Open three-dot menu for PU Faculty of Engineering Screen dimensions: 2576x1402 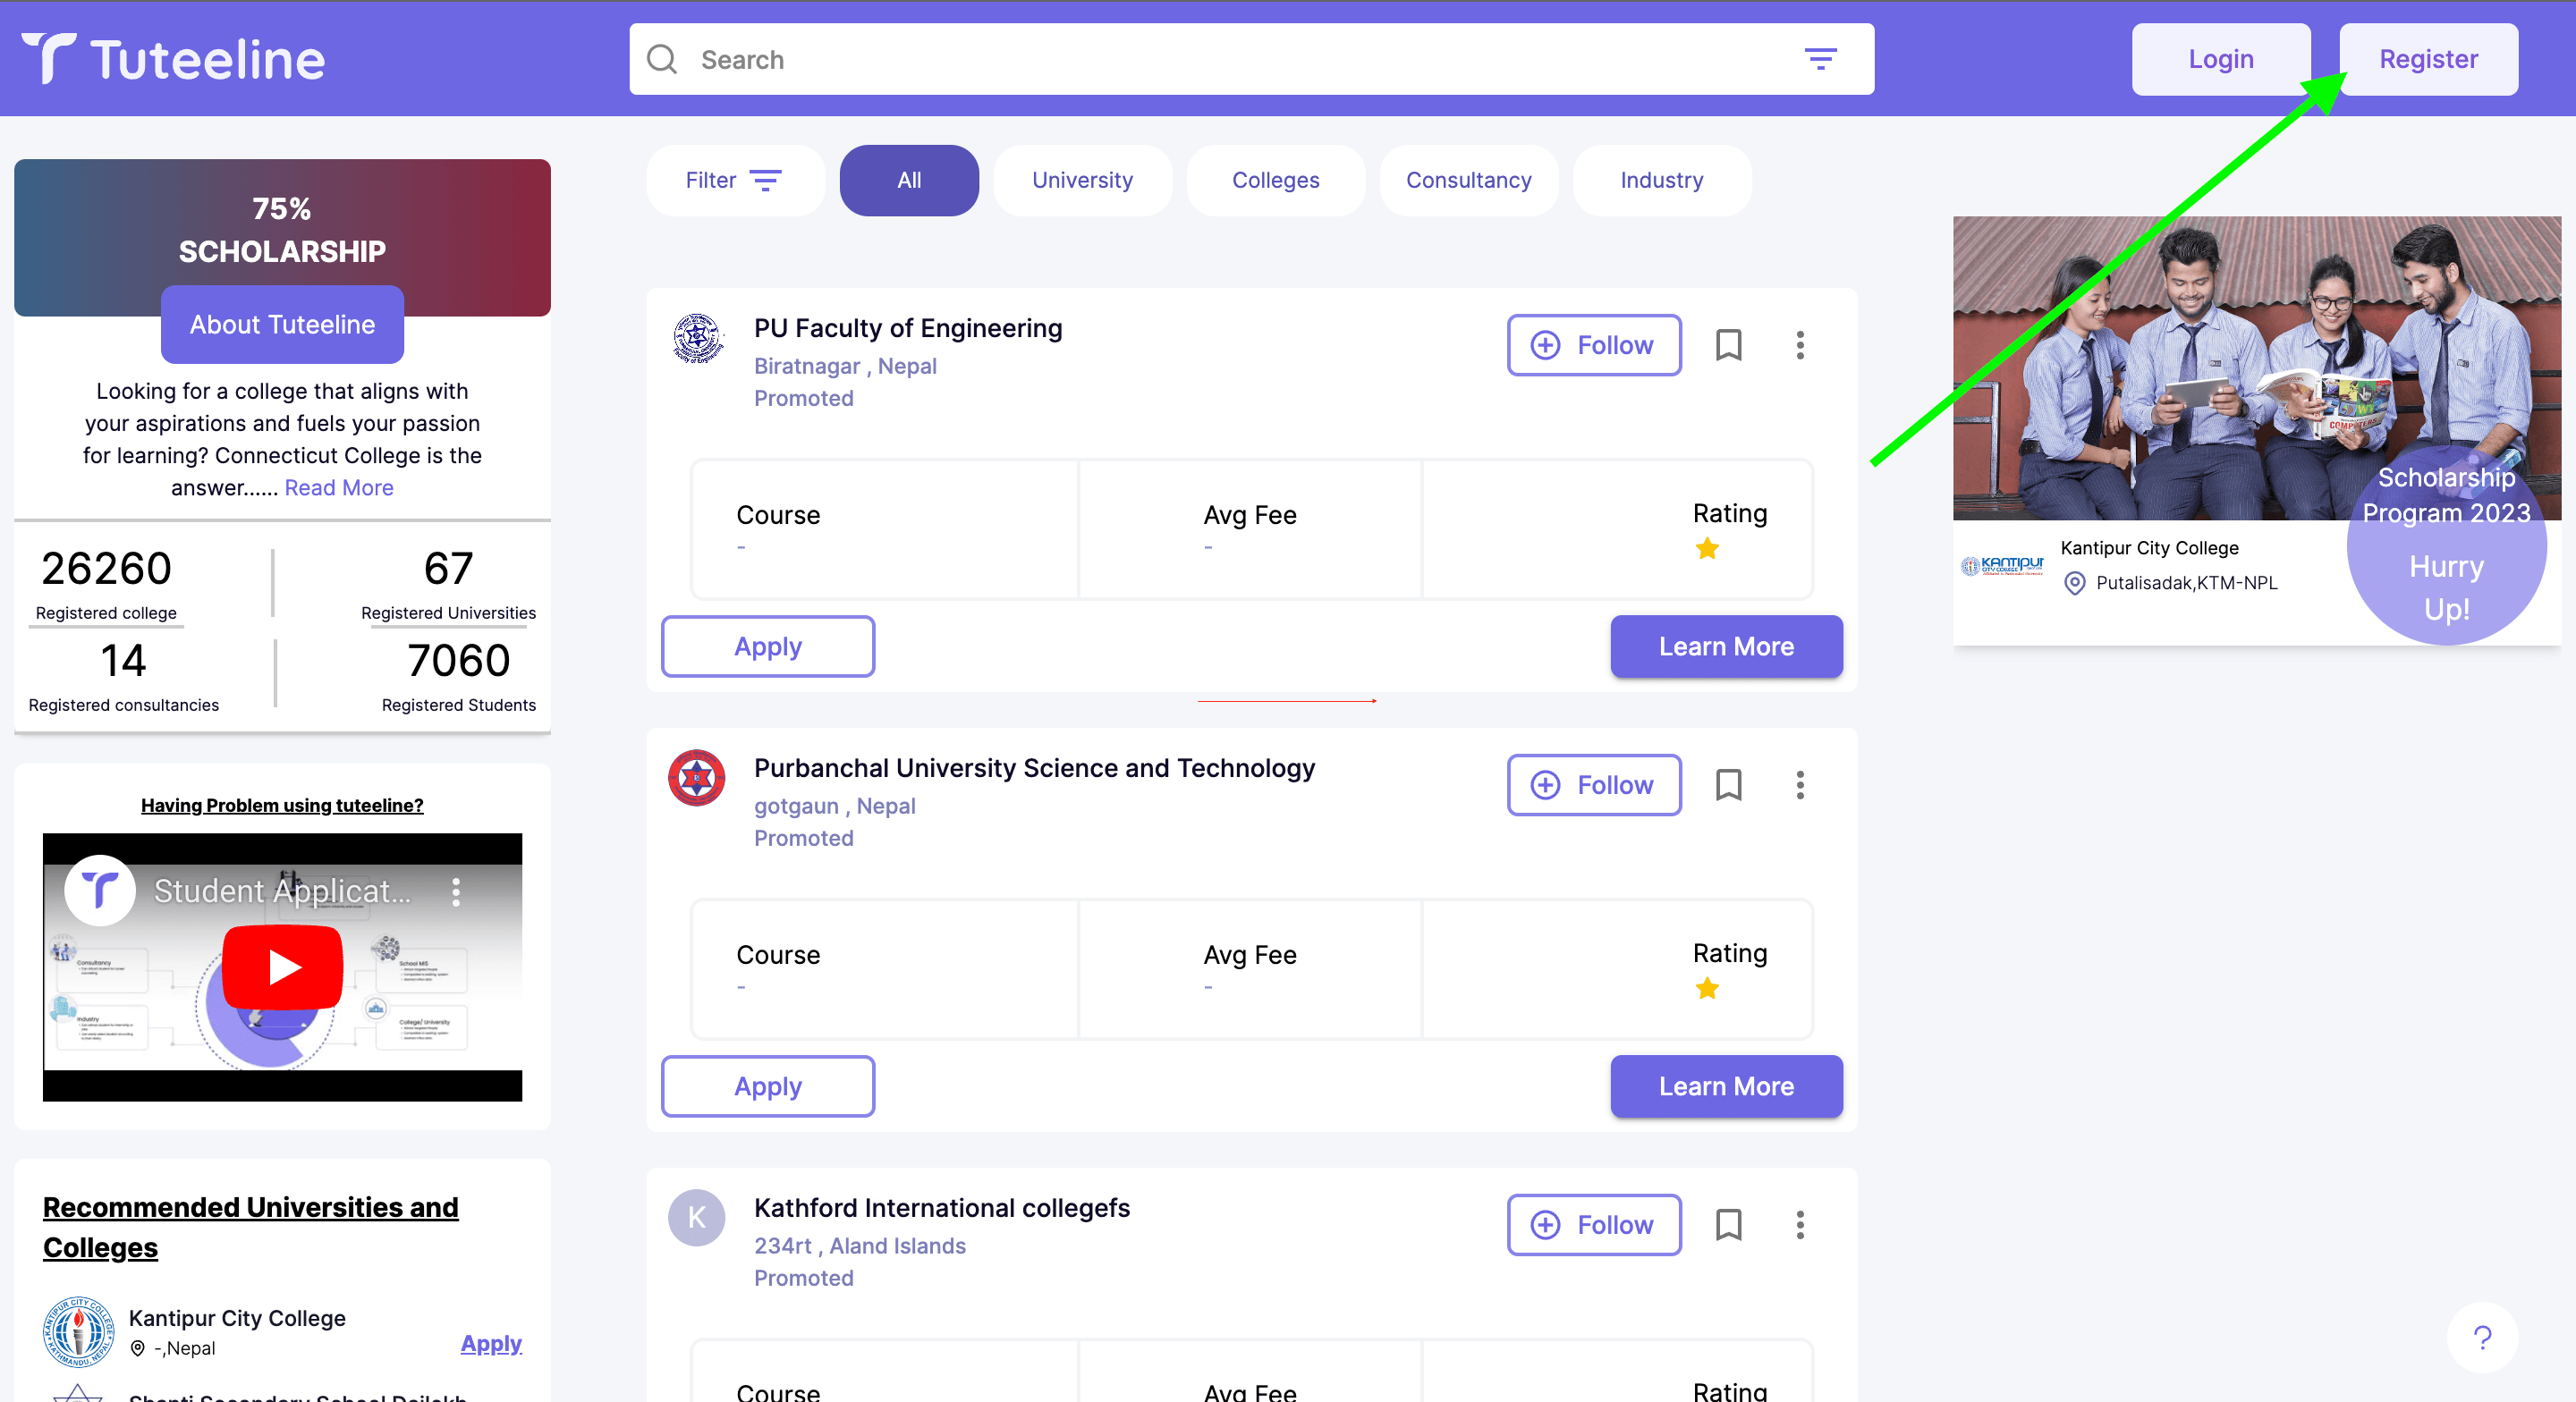coord(1800,345)
